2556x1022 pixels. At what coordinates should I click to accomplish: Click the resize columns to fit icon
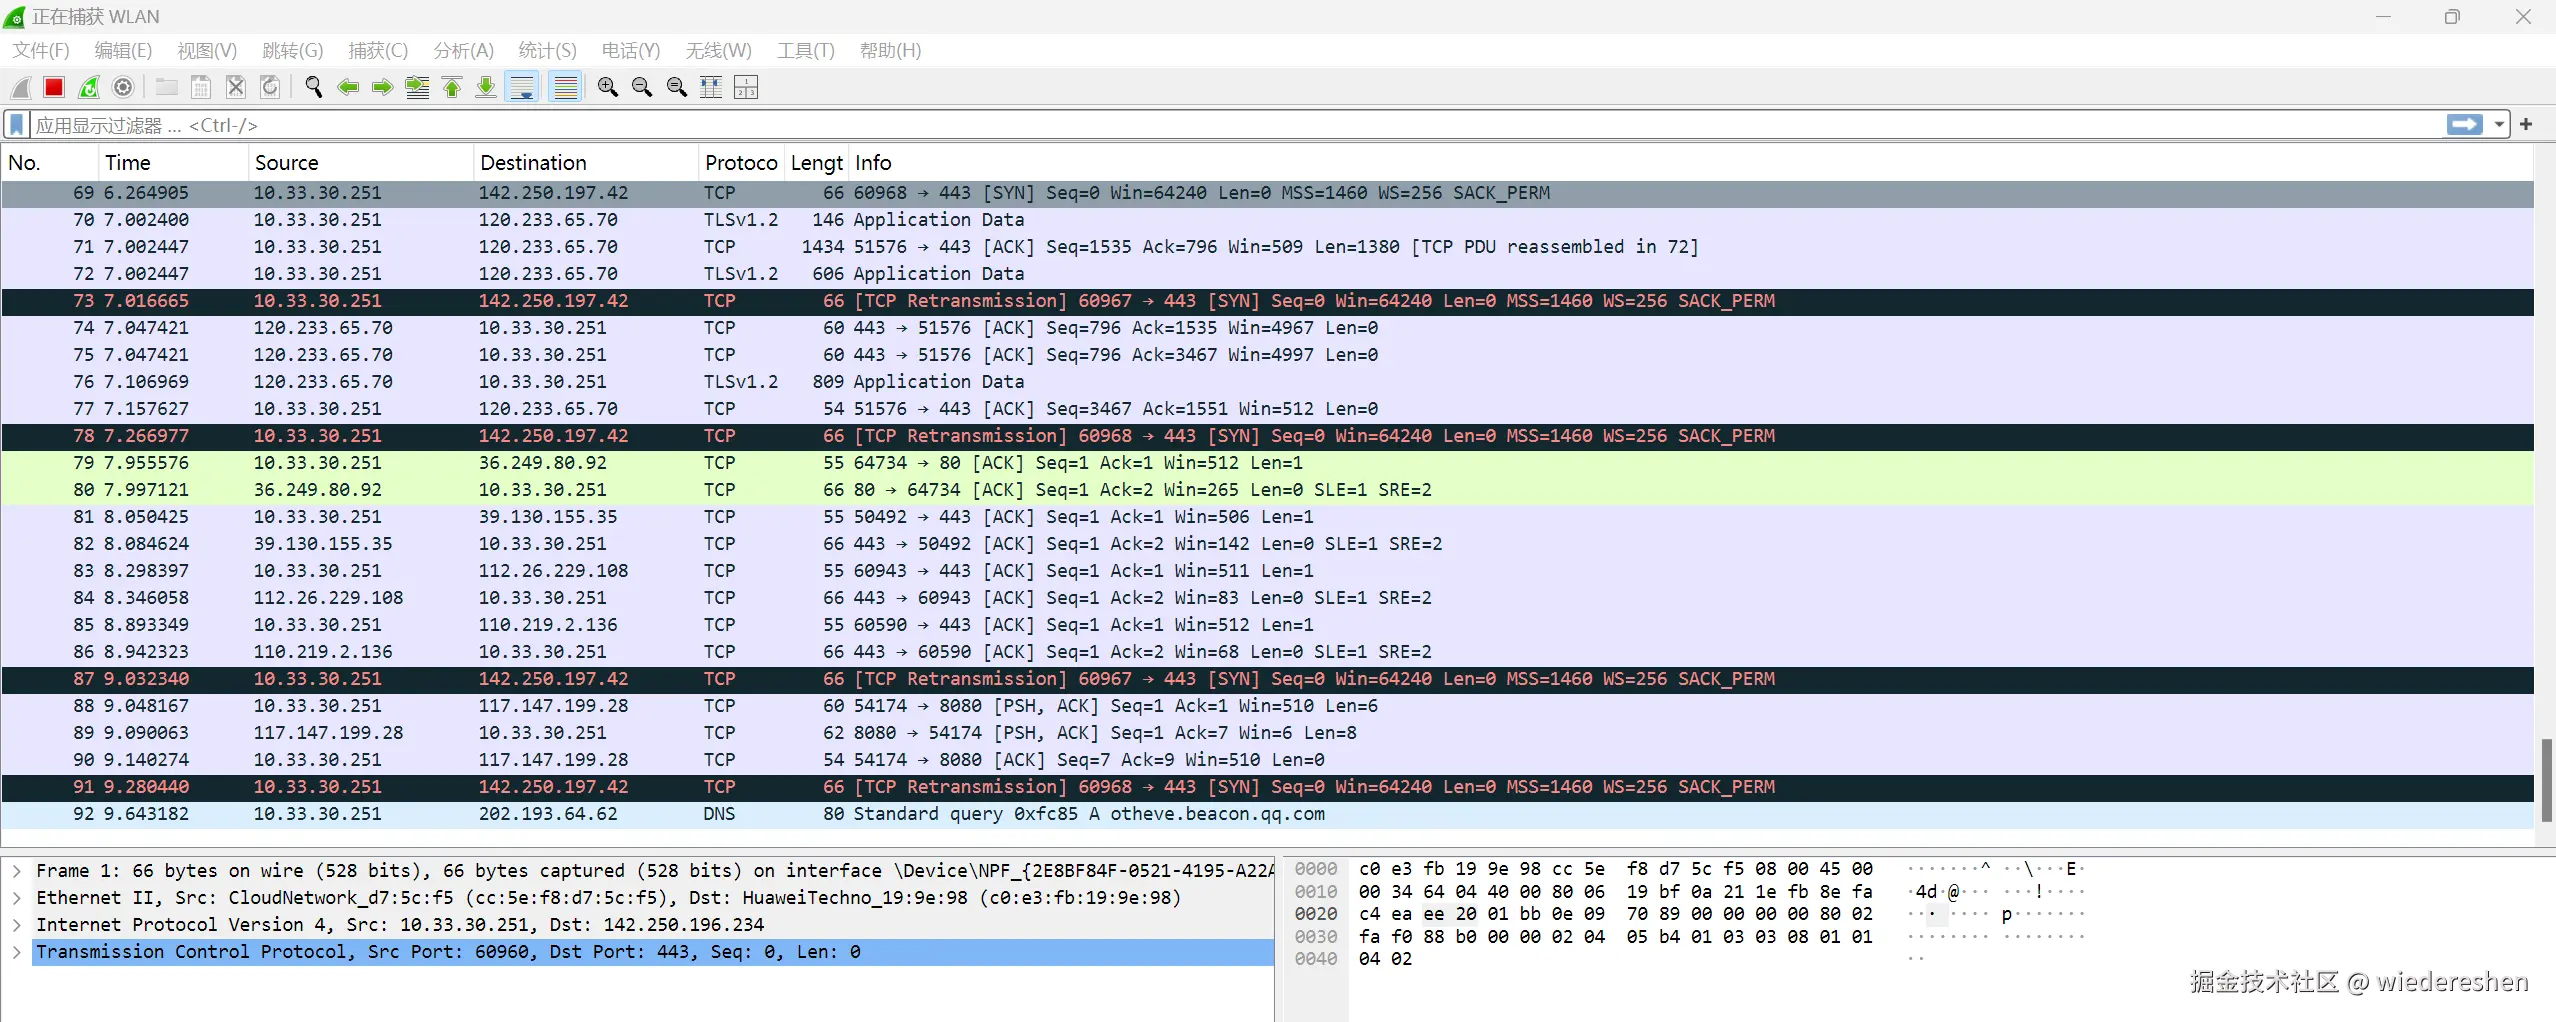point(711,88)
